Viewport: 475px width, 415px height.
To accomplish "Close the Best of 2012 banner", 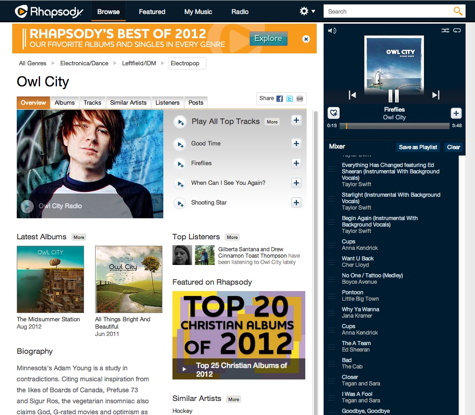I will coord(306,39).
